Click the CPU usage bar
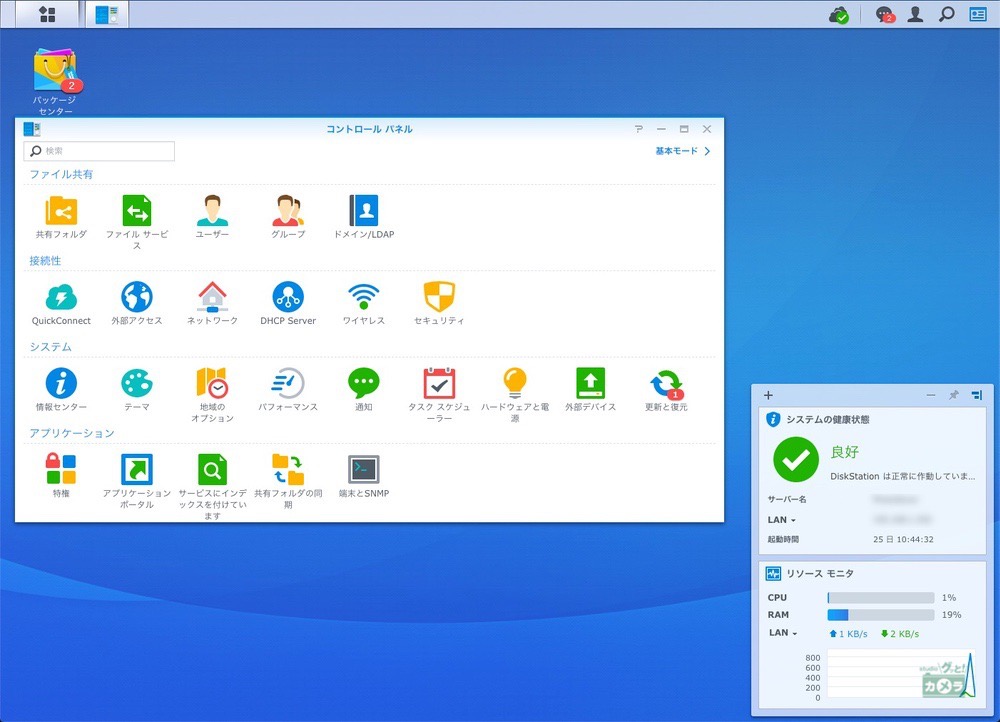 881,598
